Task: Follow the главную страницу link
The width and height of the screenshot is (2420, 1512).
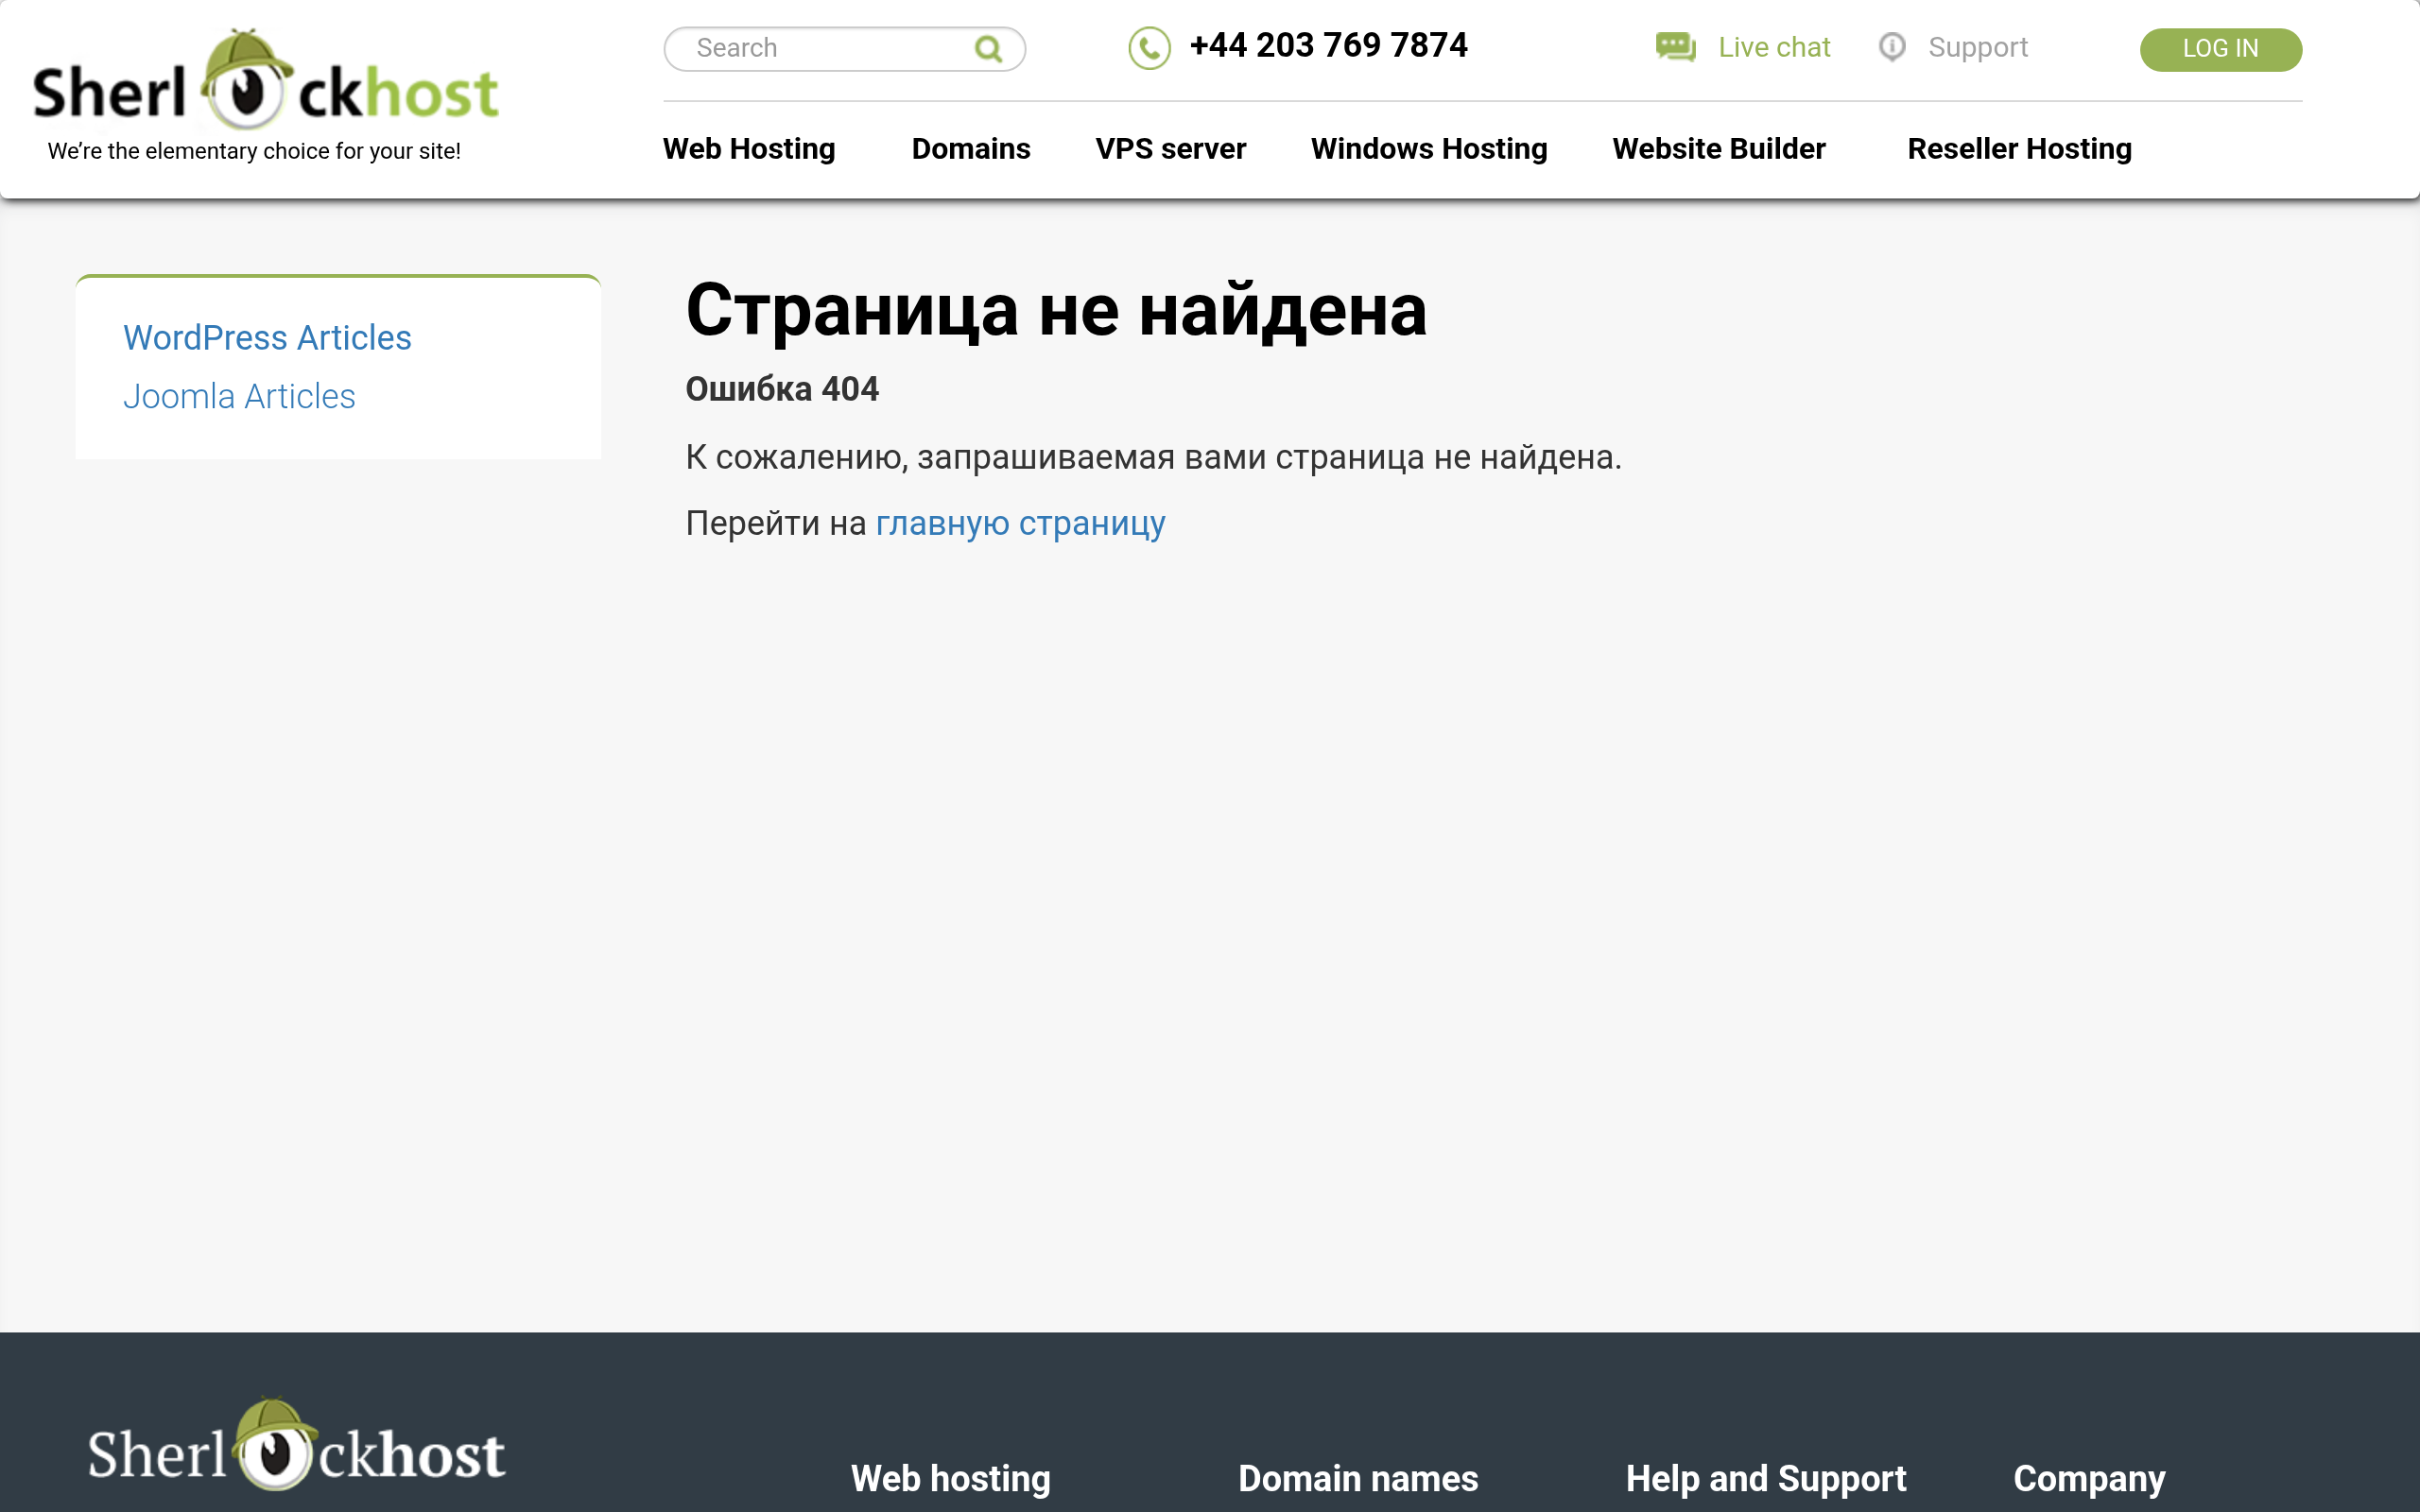Action: tap(1020, 524)
